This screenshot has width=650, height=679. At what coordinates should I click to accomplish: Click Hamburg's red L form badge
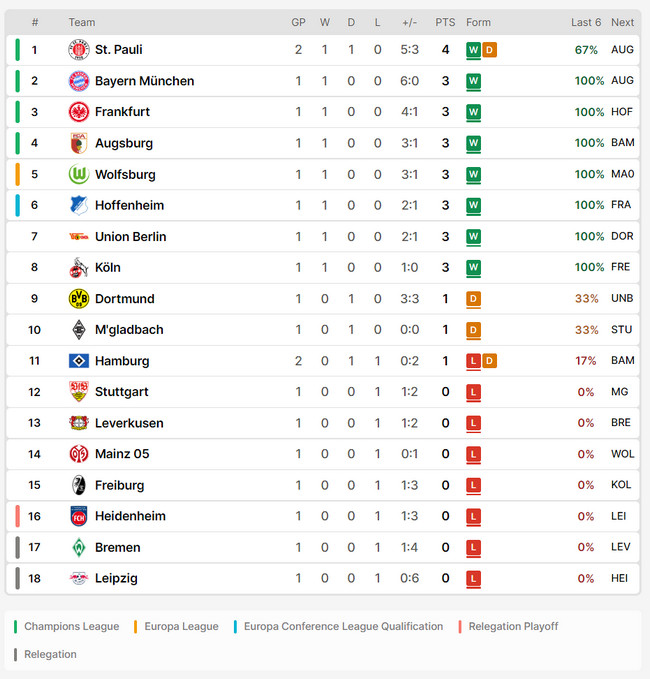coord(473,361)
